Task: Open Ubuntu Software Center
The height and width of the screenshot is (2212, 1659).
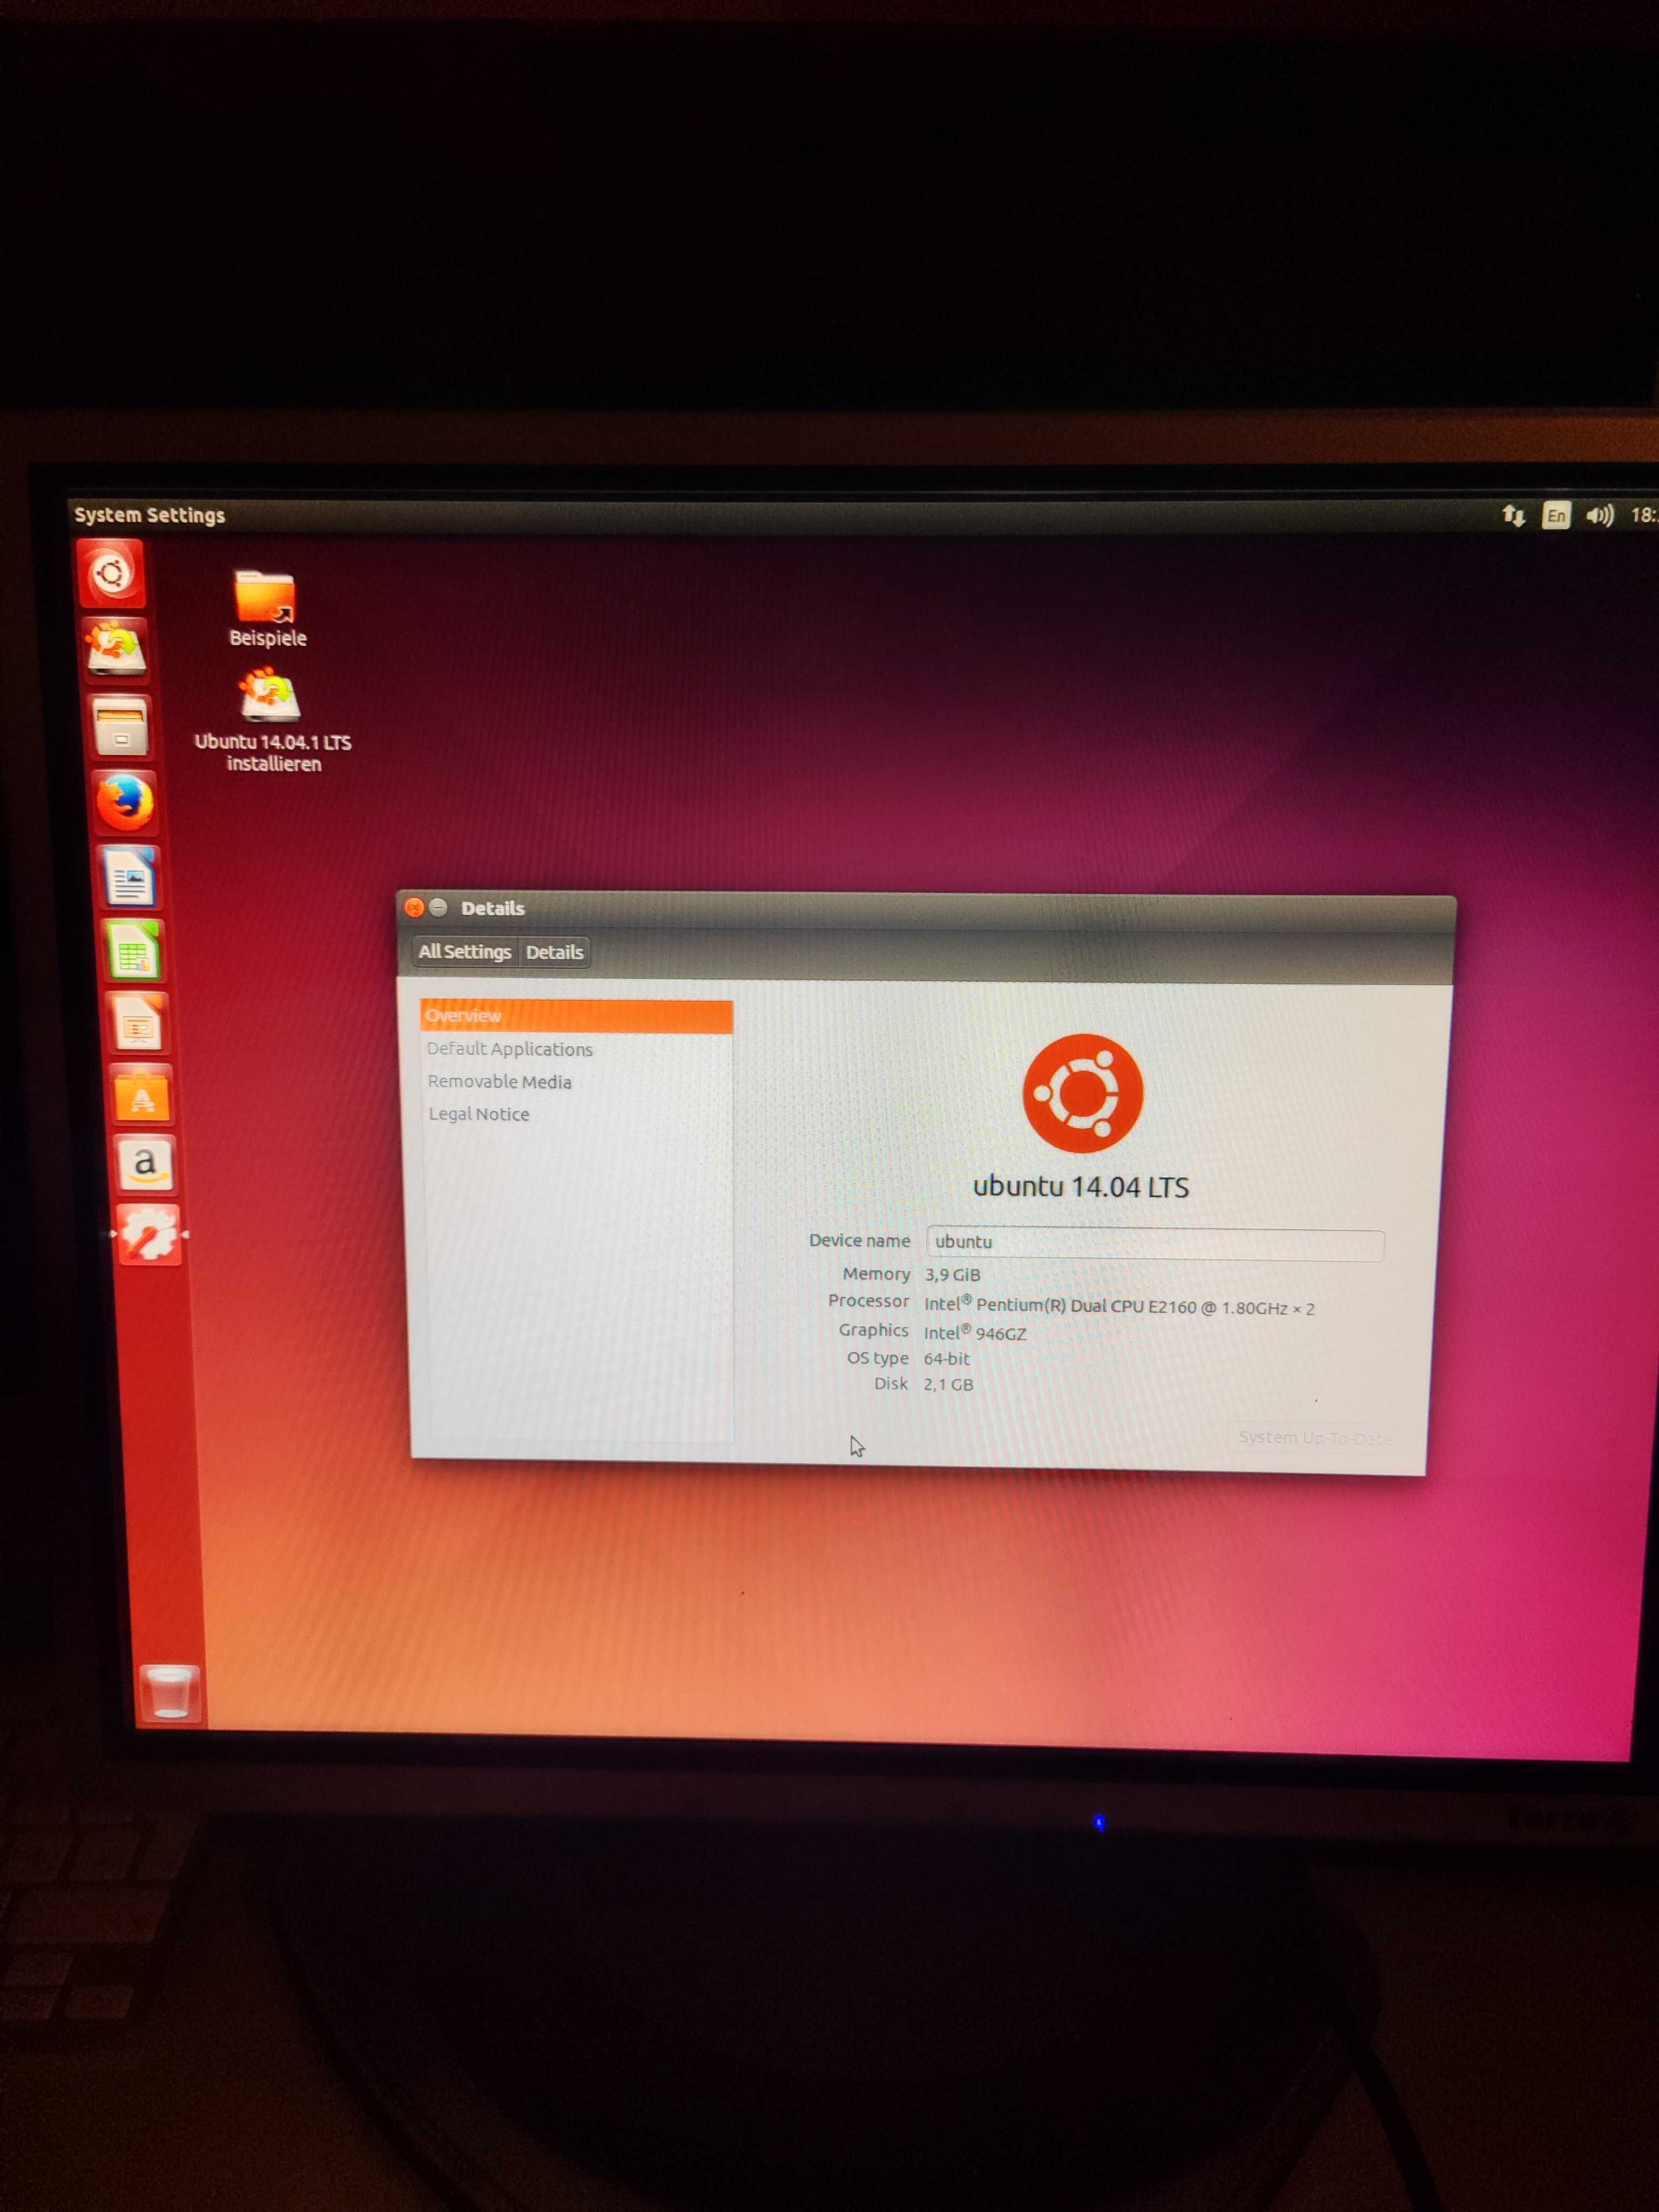Action: click(x=142, y=1095)
